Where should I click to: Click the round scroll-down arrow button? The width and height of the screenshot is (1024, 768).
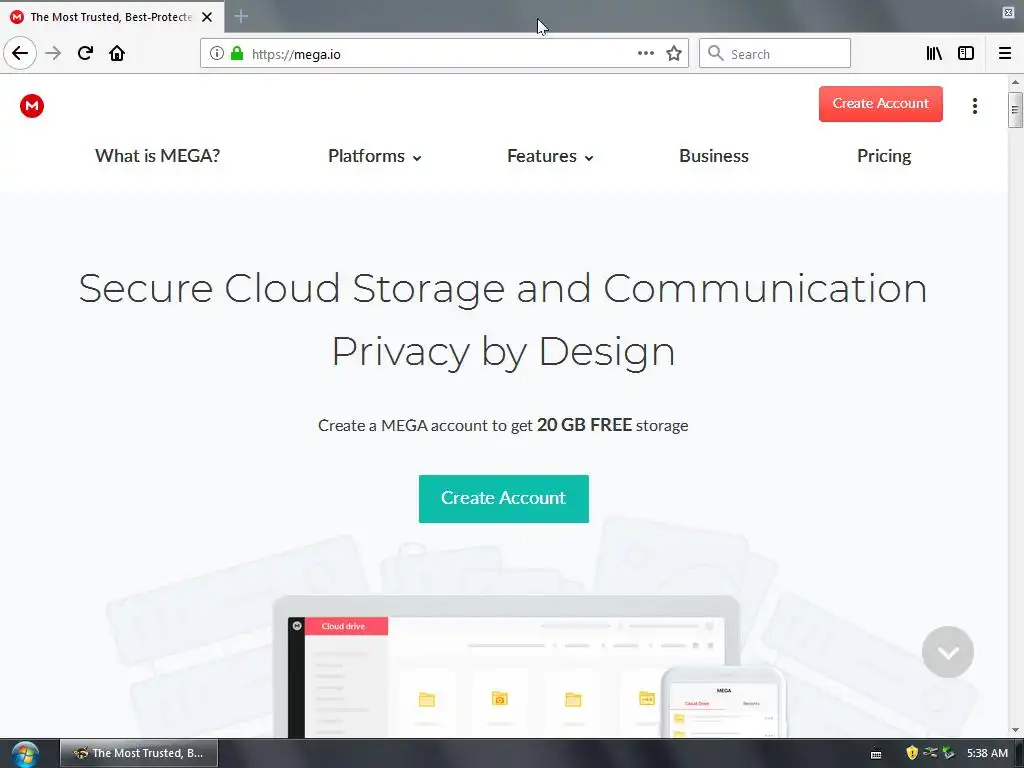(x=948, y=652)
